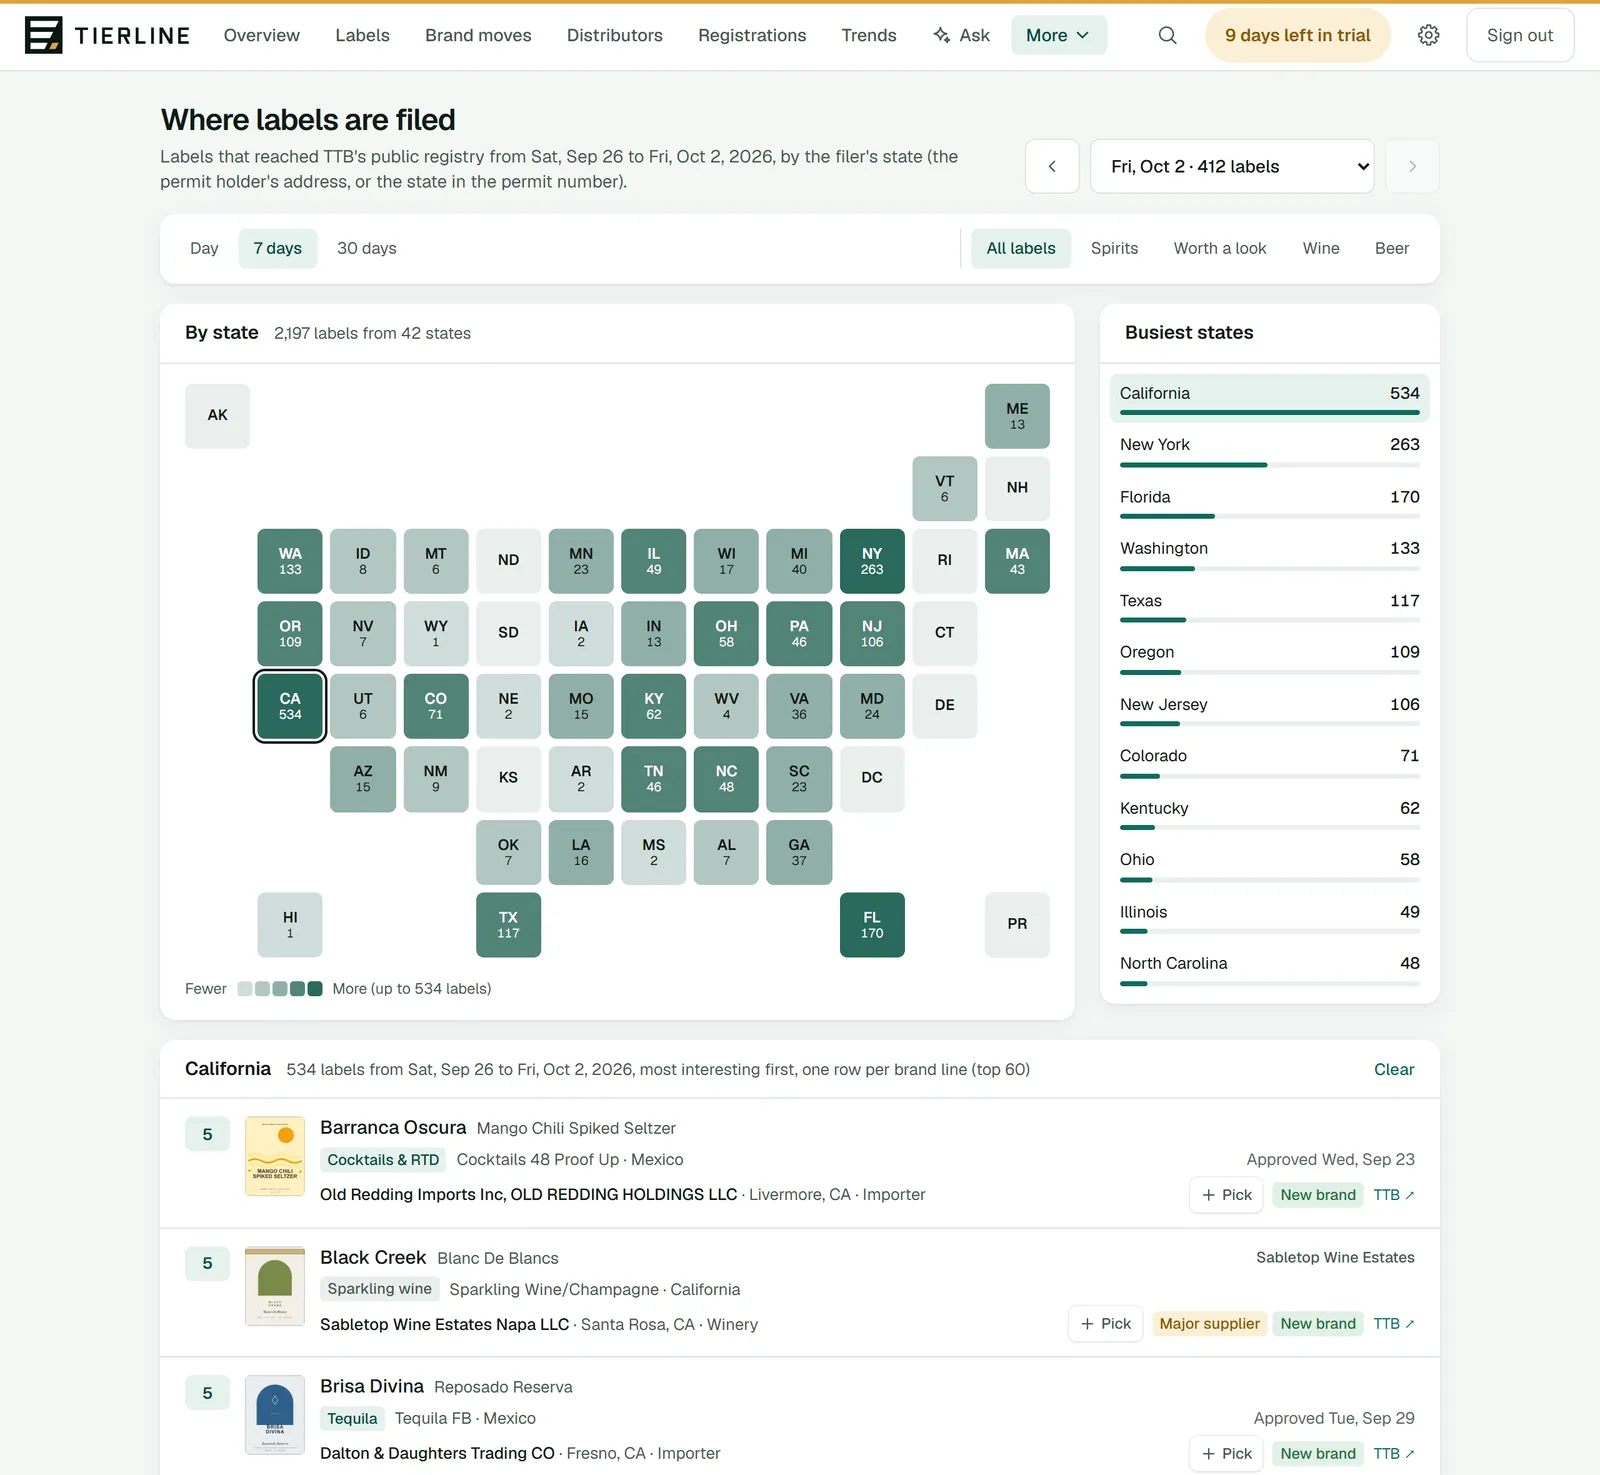Open the Fri, Oct 2 date dropdown
This screenshot has height=1475, width=1600.
(x=1232, y=166)
